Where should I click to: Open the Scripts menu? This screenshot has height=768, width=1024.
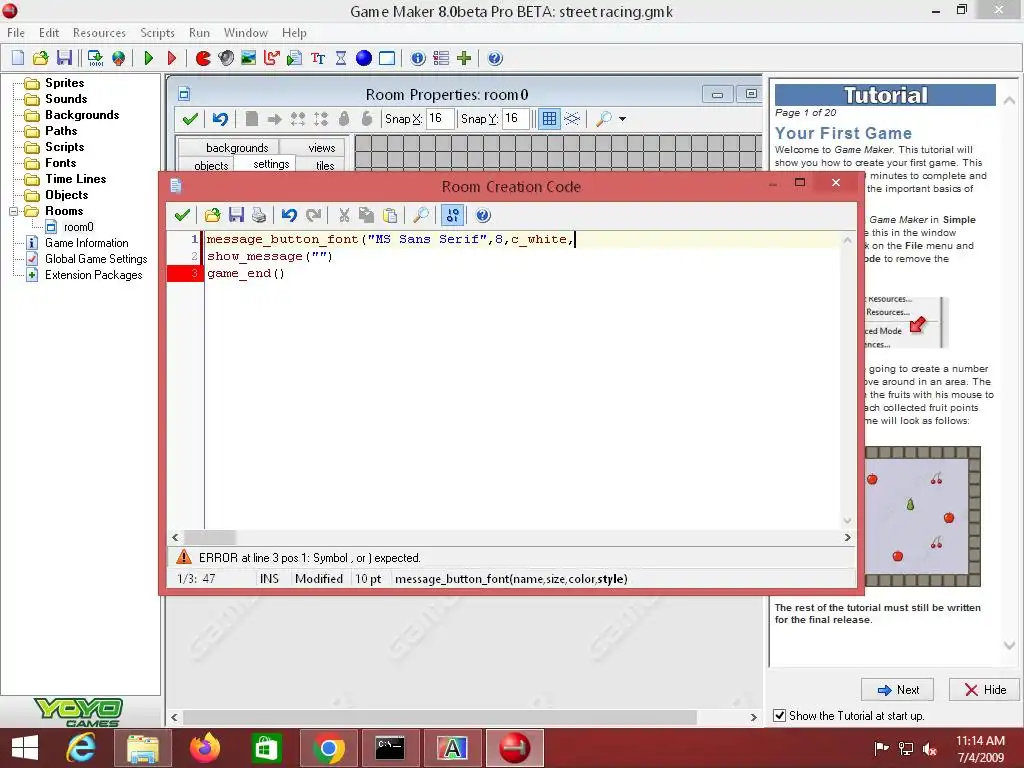click(x=157, y=33)
